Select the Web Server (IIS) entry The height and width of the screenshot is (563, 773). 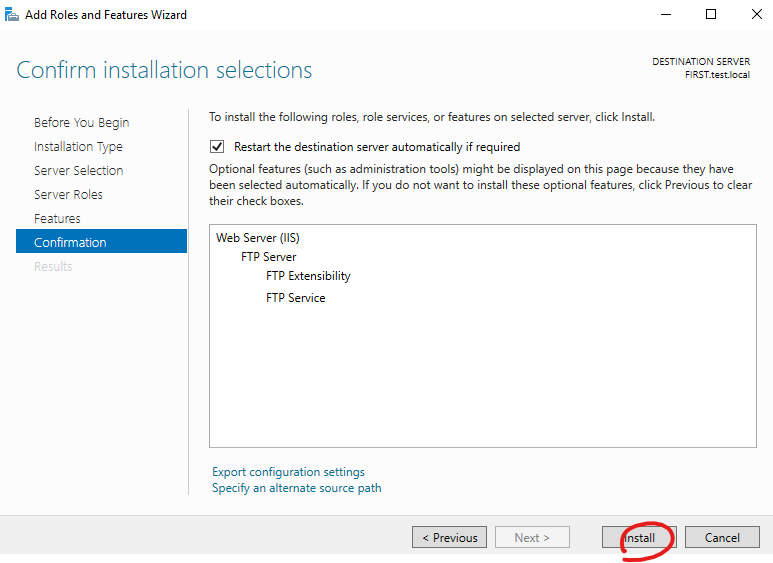258,238
